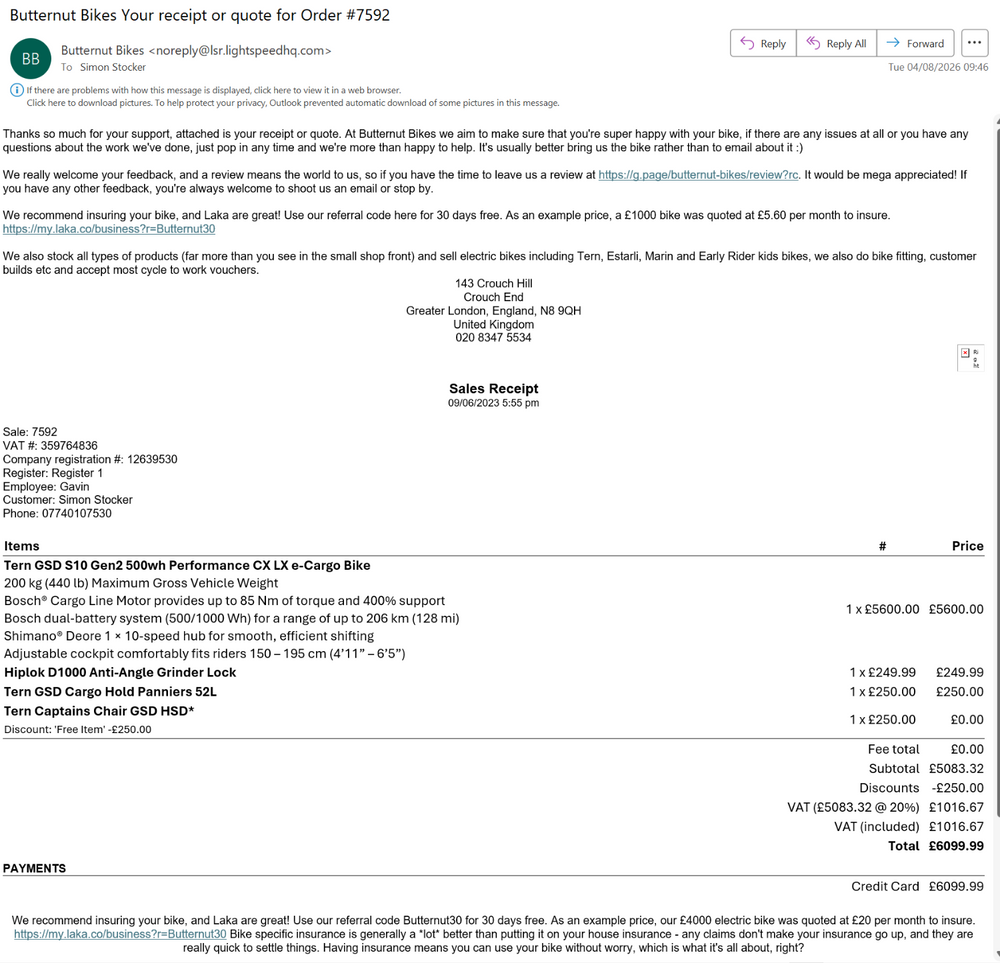Open the first Laka referral link

click(109, 229)
